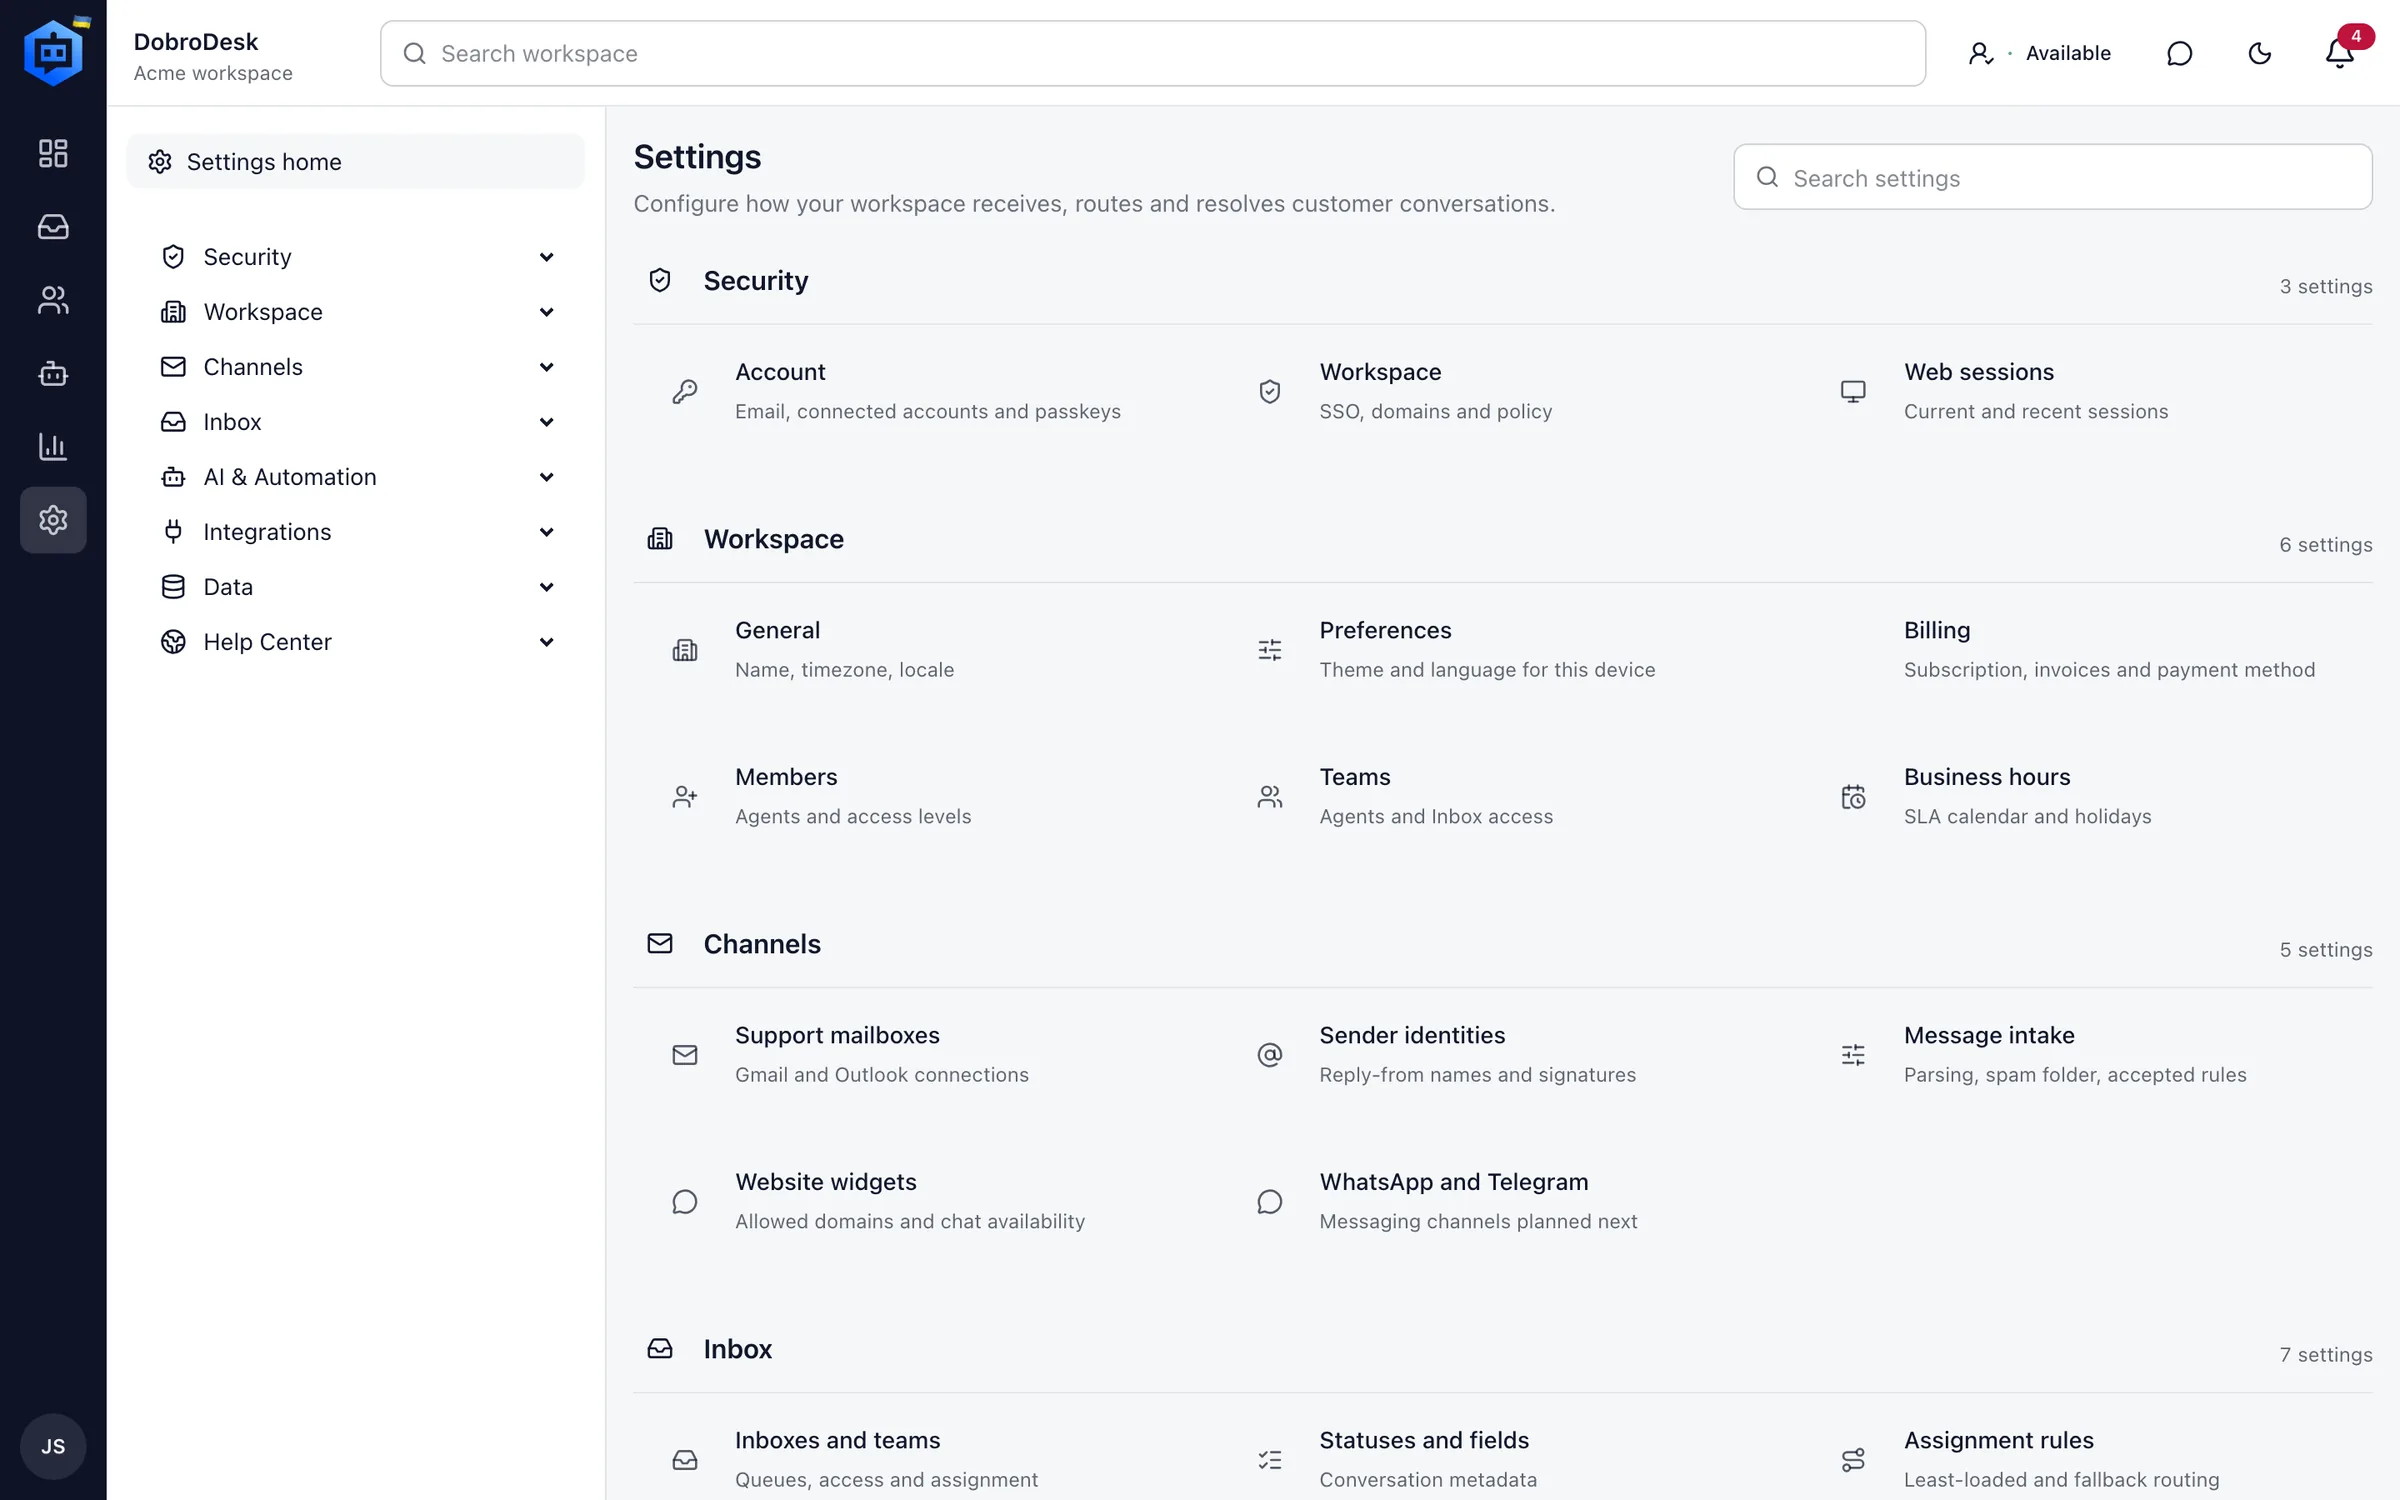Open the contacts icon in left rail
Image resolution: width=2400 pixels, height=1500 pixels.
(53, 300)
